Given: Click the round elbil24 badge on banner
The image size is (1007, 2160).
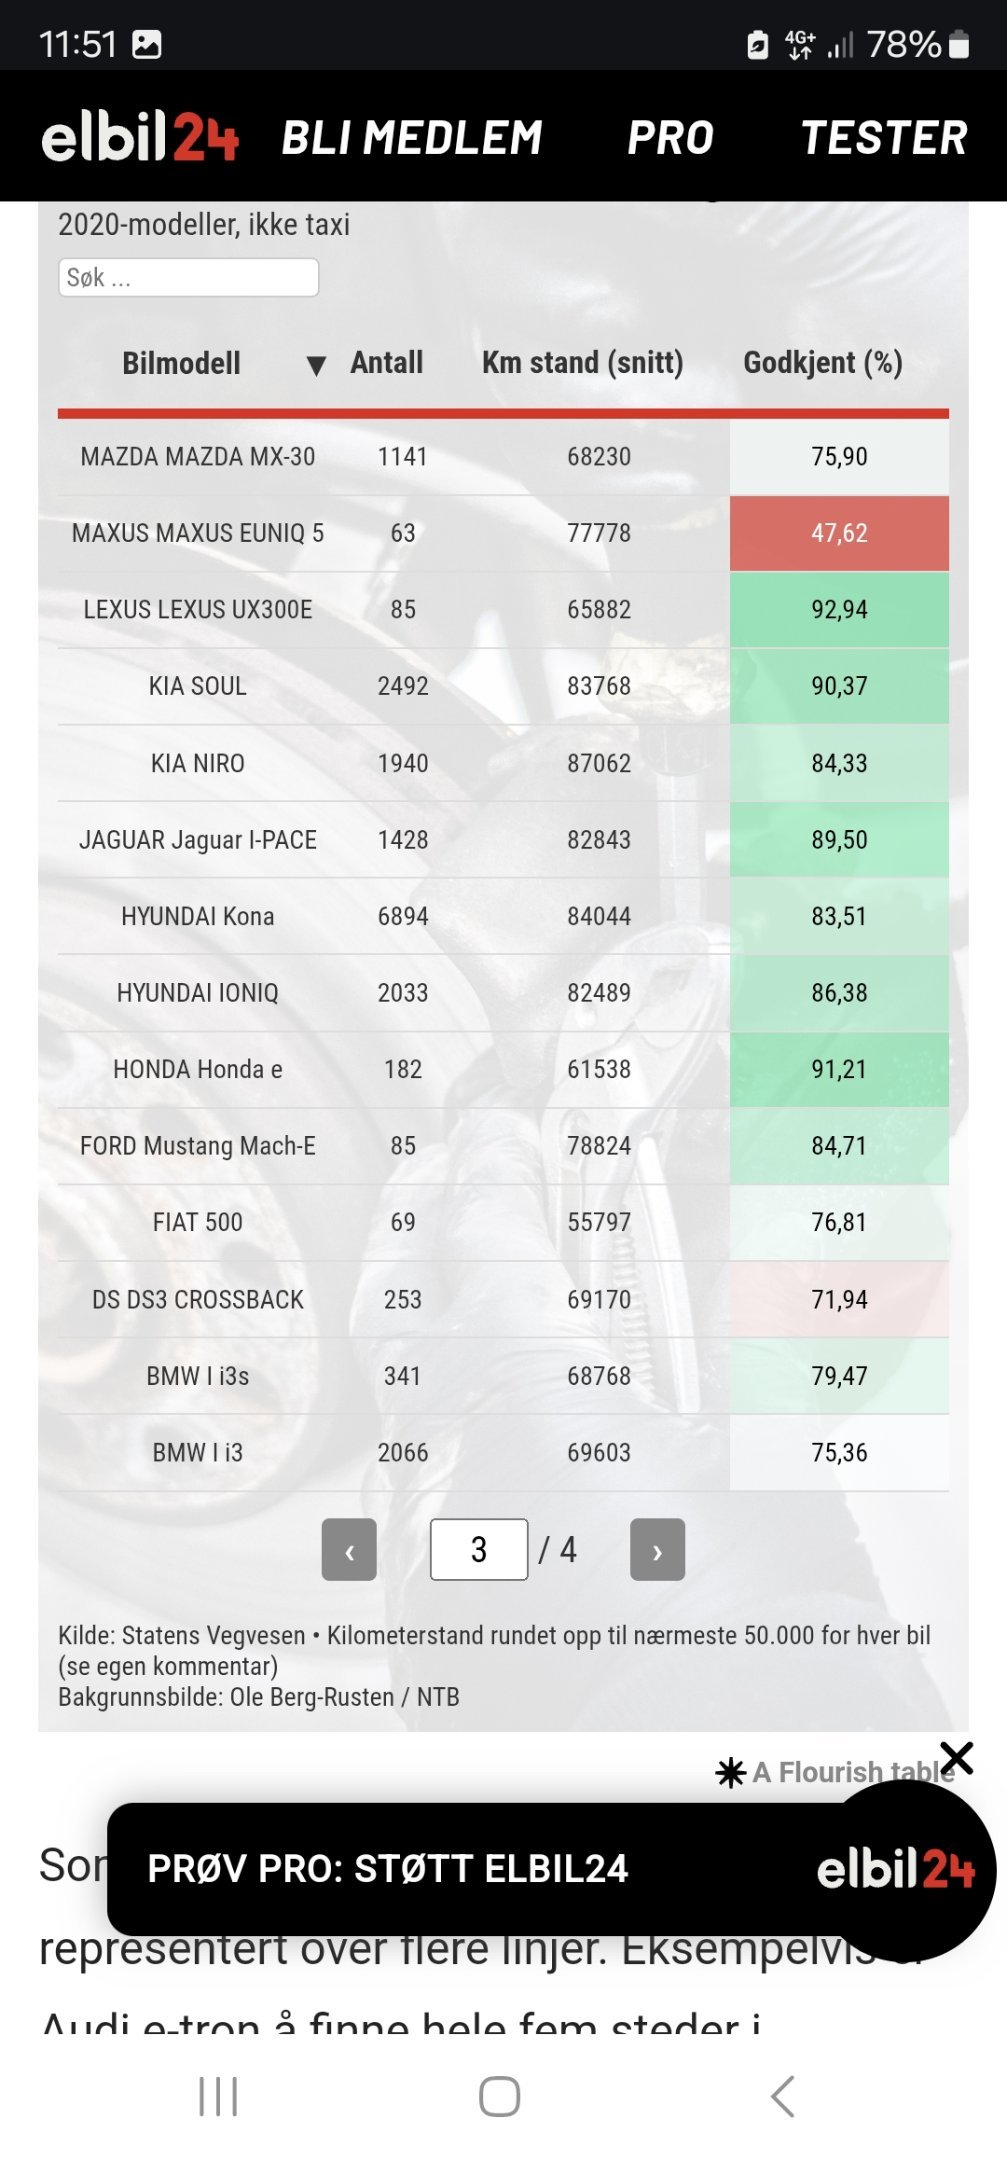Looking at the screenshot, I should click(x=904, y=1870).
